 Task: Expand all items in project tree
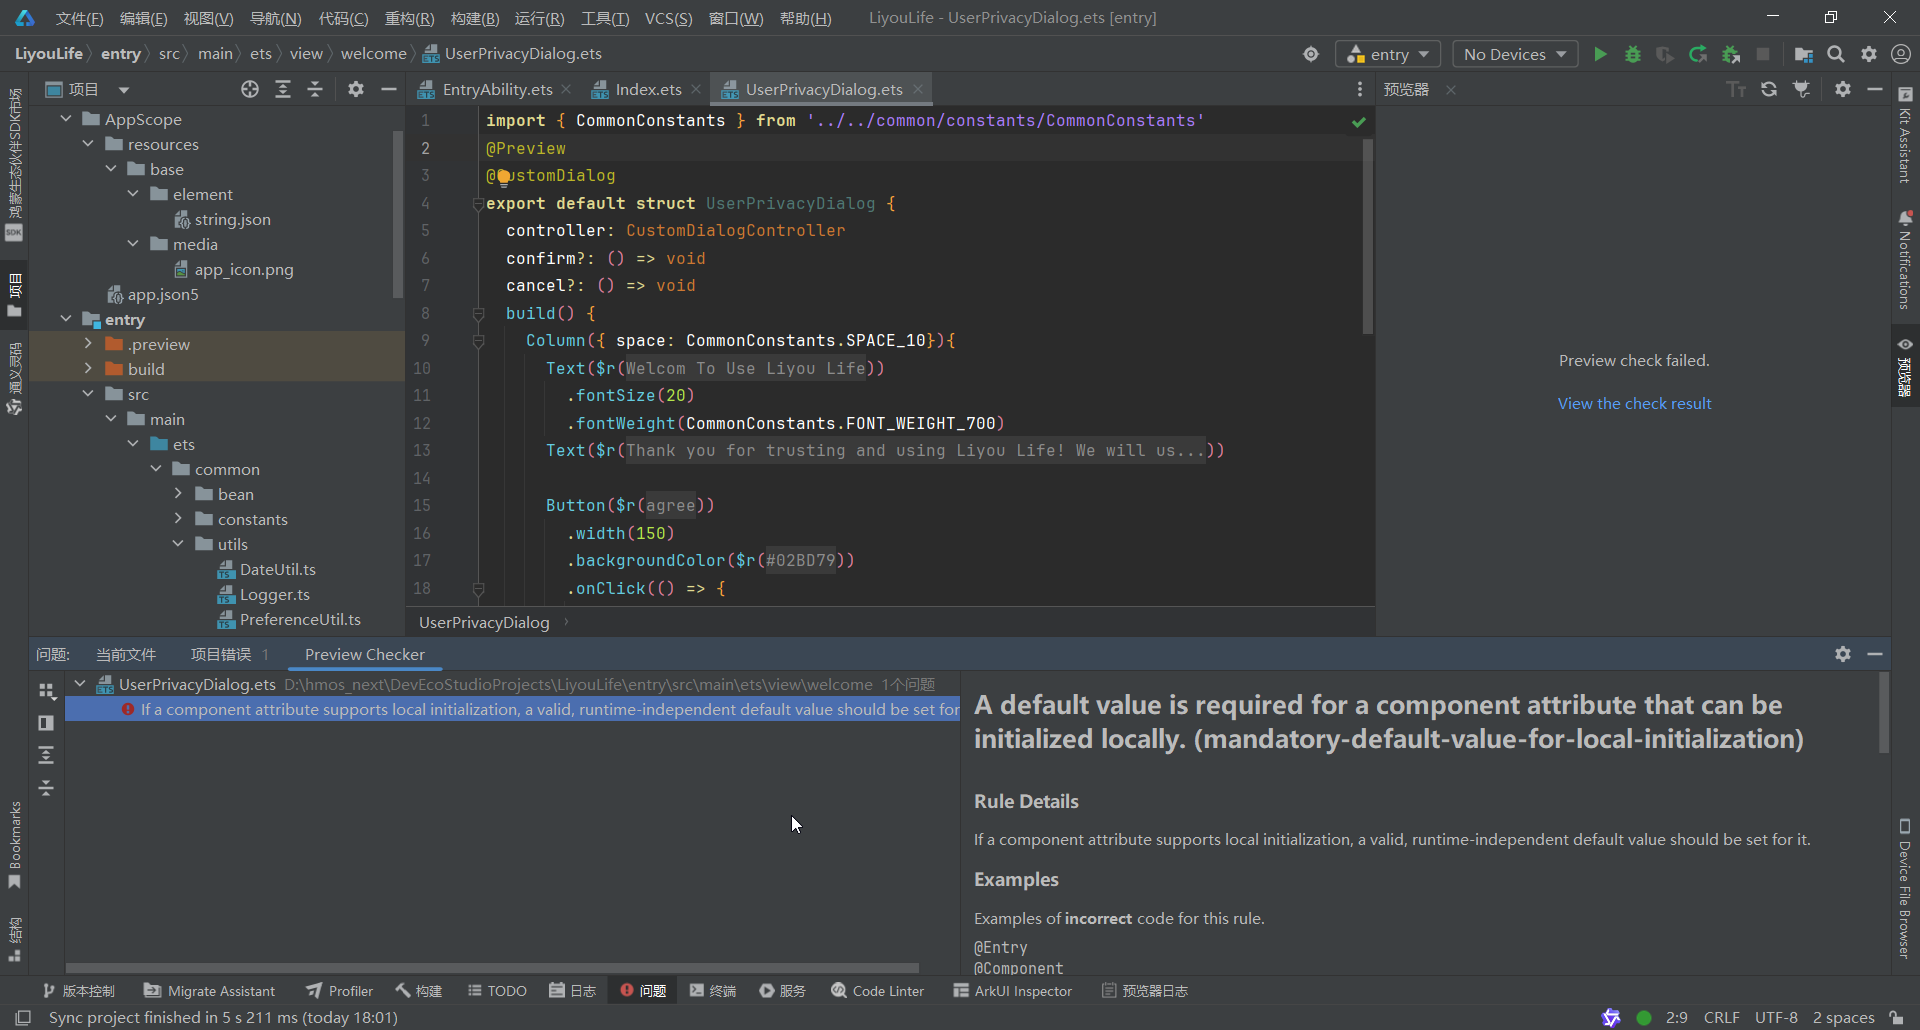point(283,89)
